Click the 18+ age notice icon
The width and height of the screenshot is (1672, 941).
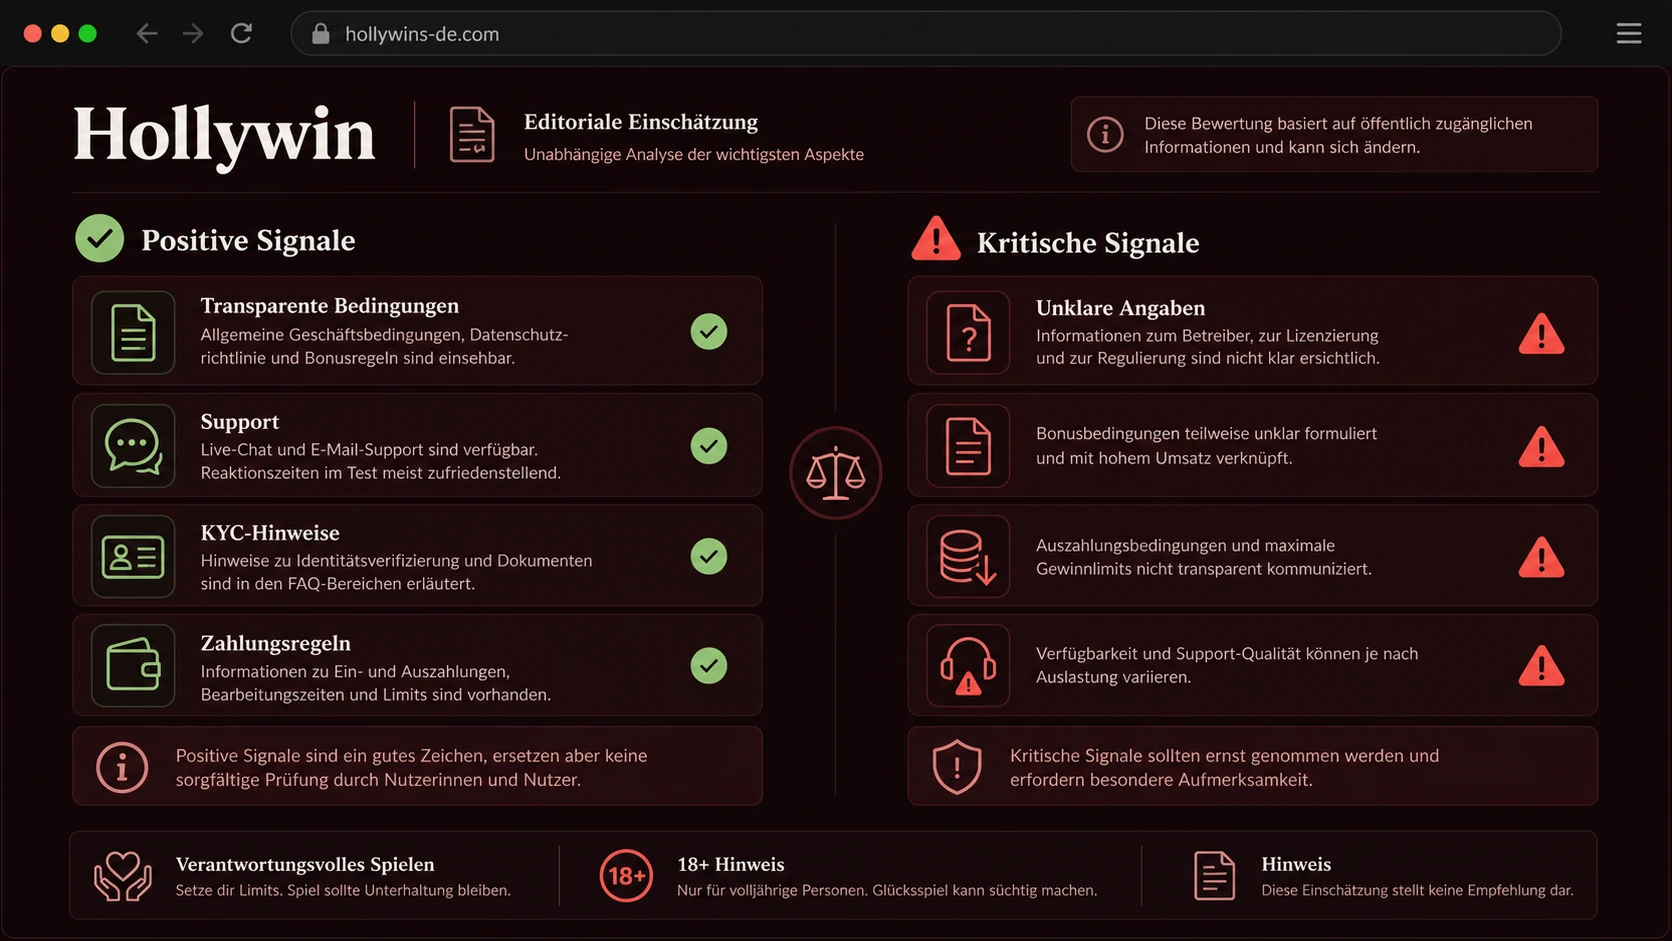[x=626, y=876]
